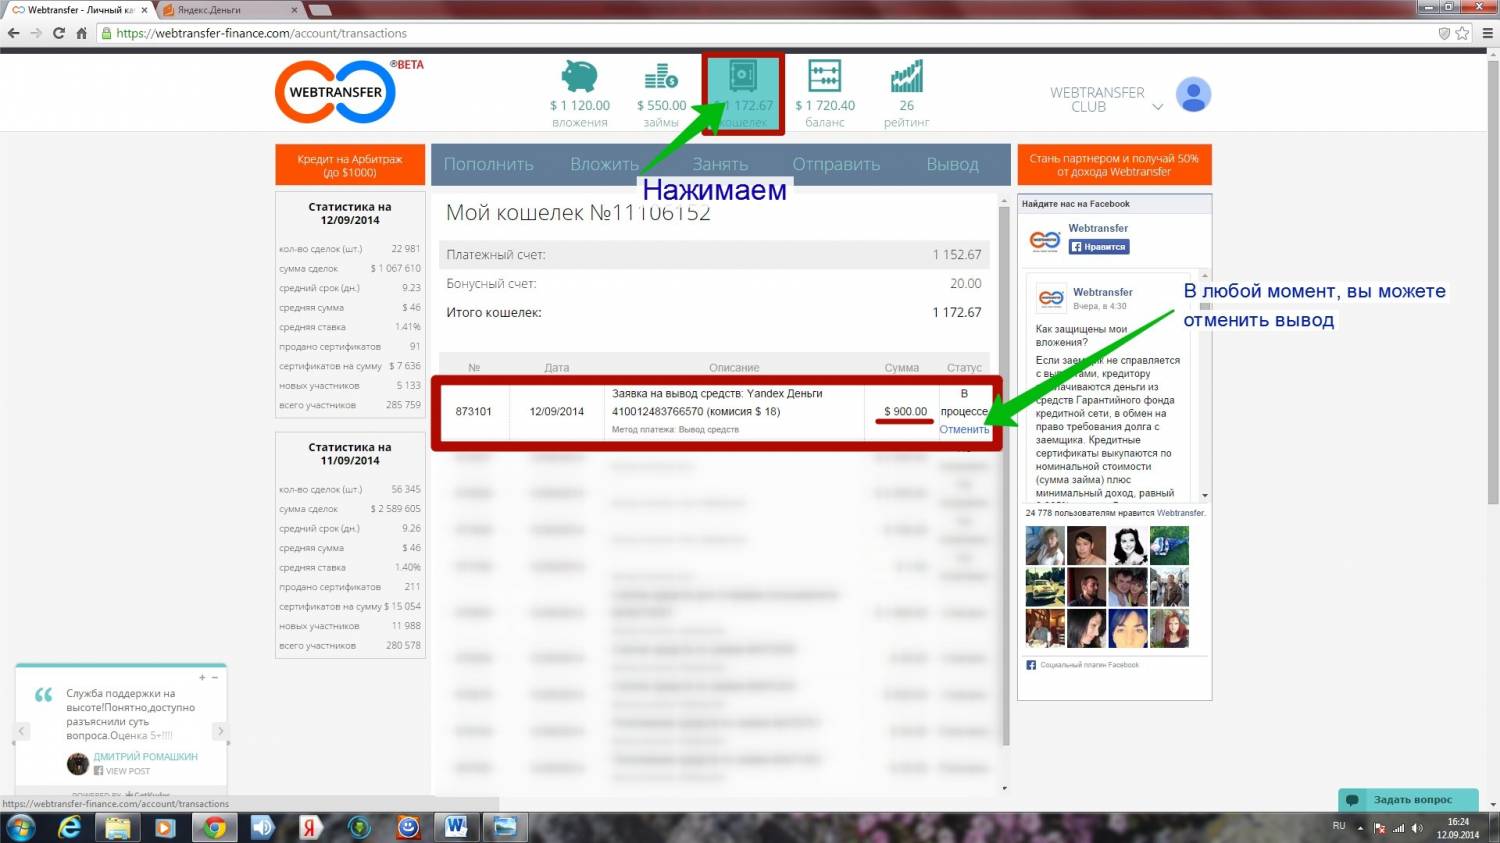Click Кредит на Арбитраж banner
This screenshot has width=1500, height=843.
(350, 165)
